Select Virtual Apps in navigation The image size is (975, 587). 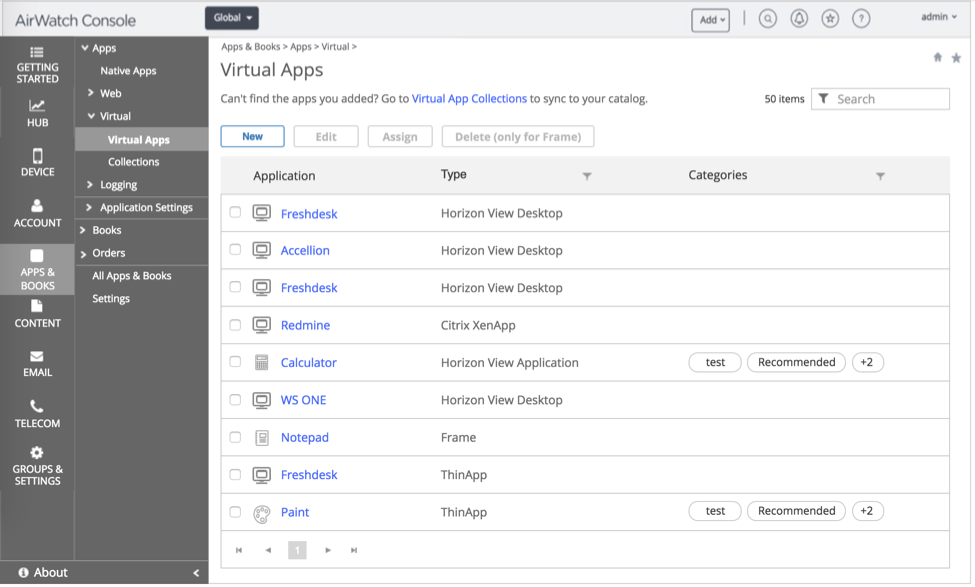142,140
